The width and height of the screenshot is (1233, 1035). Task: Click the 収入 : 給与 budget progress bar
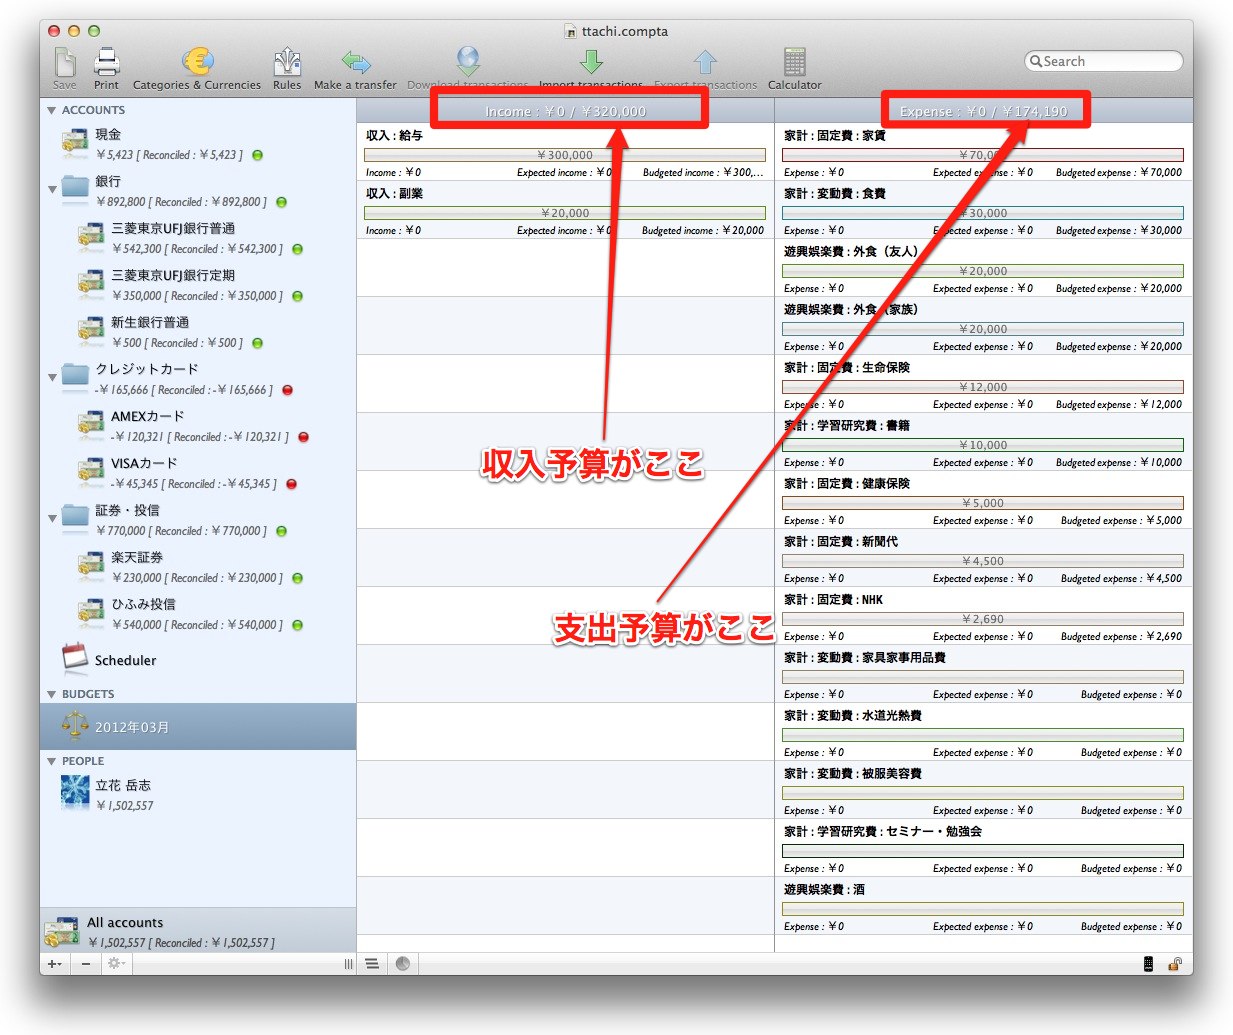(x=564, y=155)
